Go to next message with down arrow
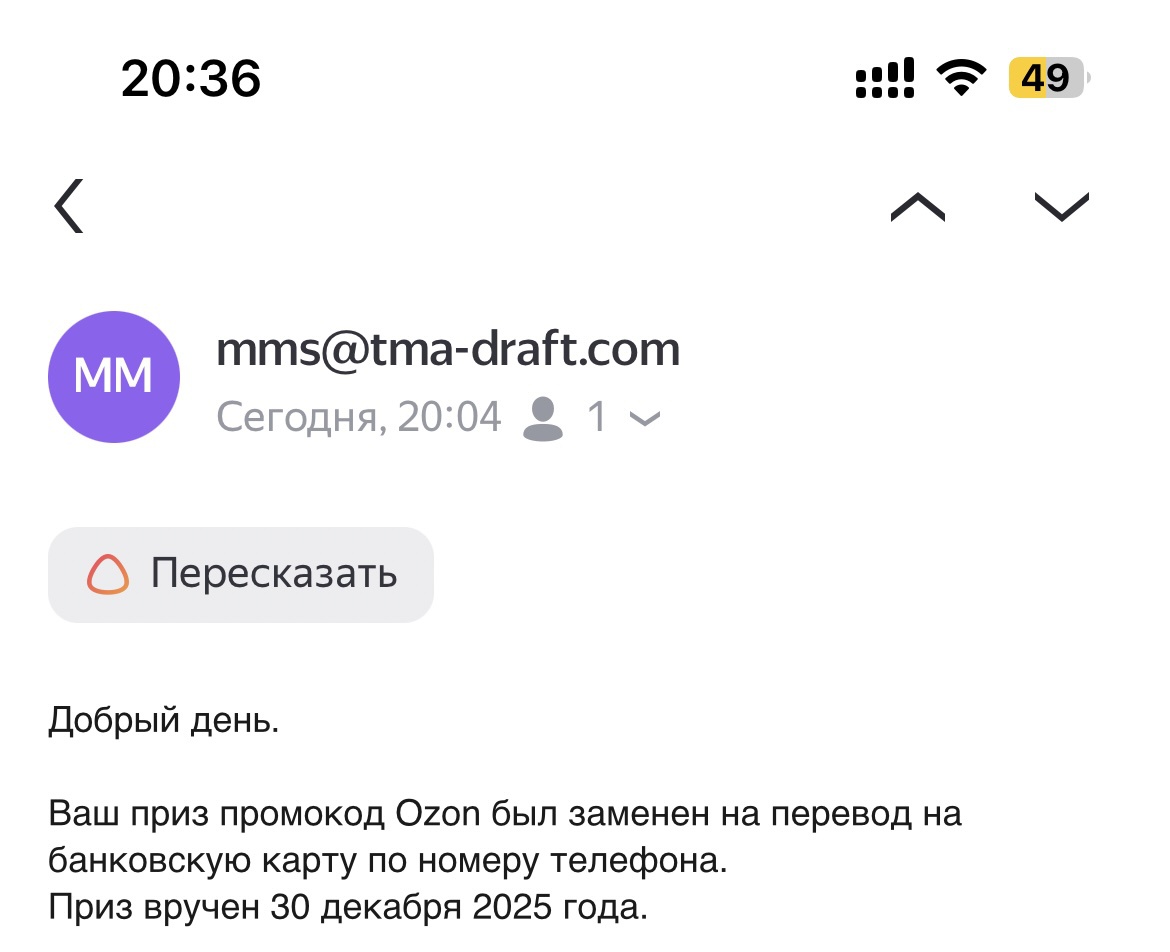 pyautogui.click(x=1061, y=206)
